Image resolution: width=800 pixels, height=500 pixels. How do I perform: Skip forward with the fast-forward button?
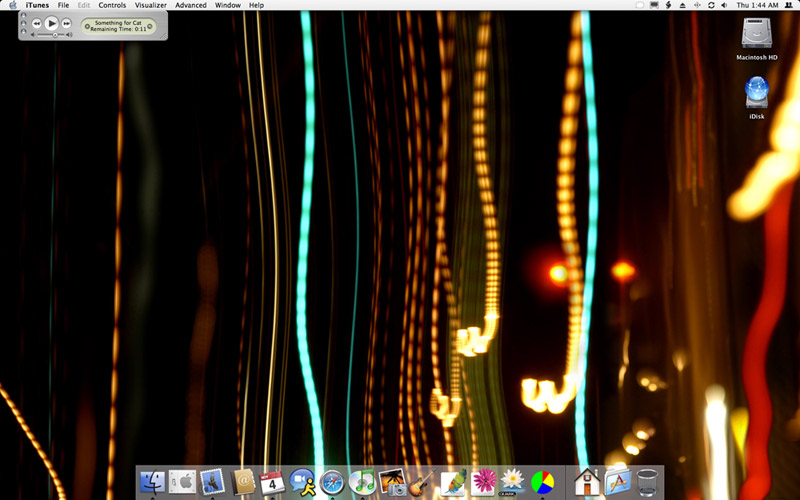(66, 23)
